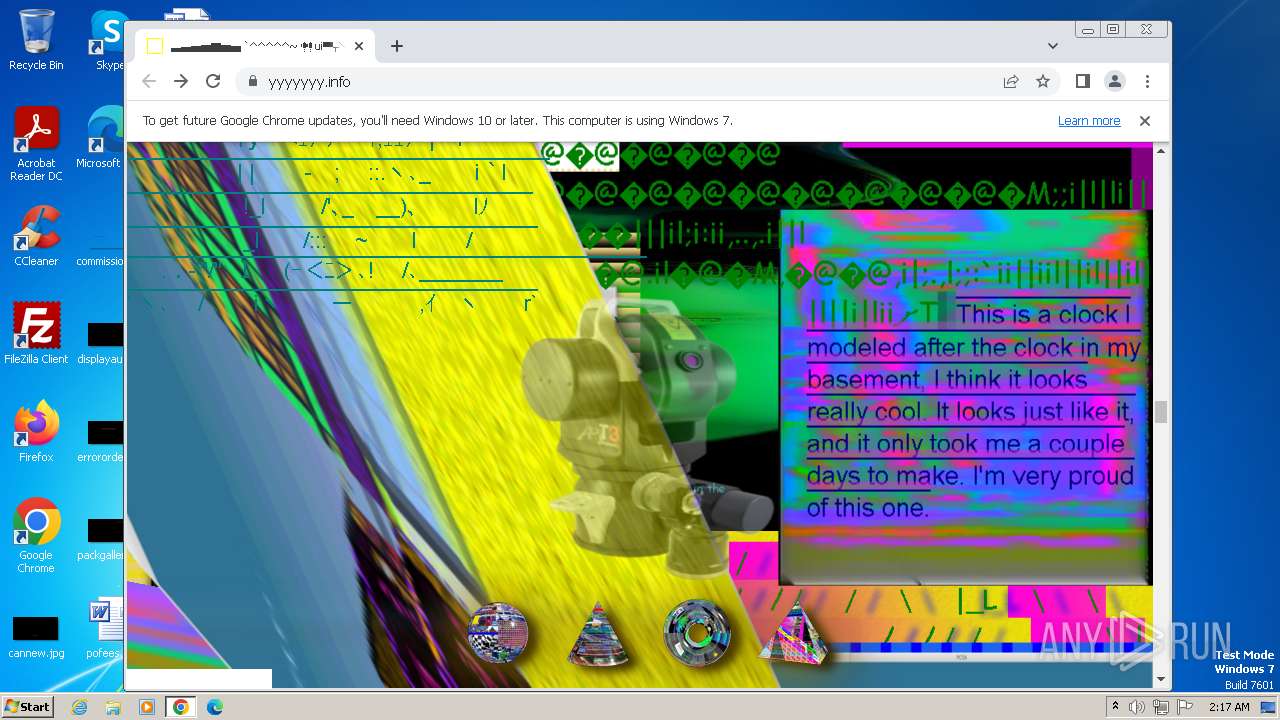Click the share page icon
This screenshot has width=1280, height=720.
coord(1011,82)
